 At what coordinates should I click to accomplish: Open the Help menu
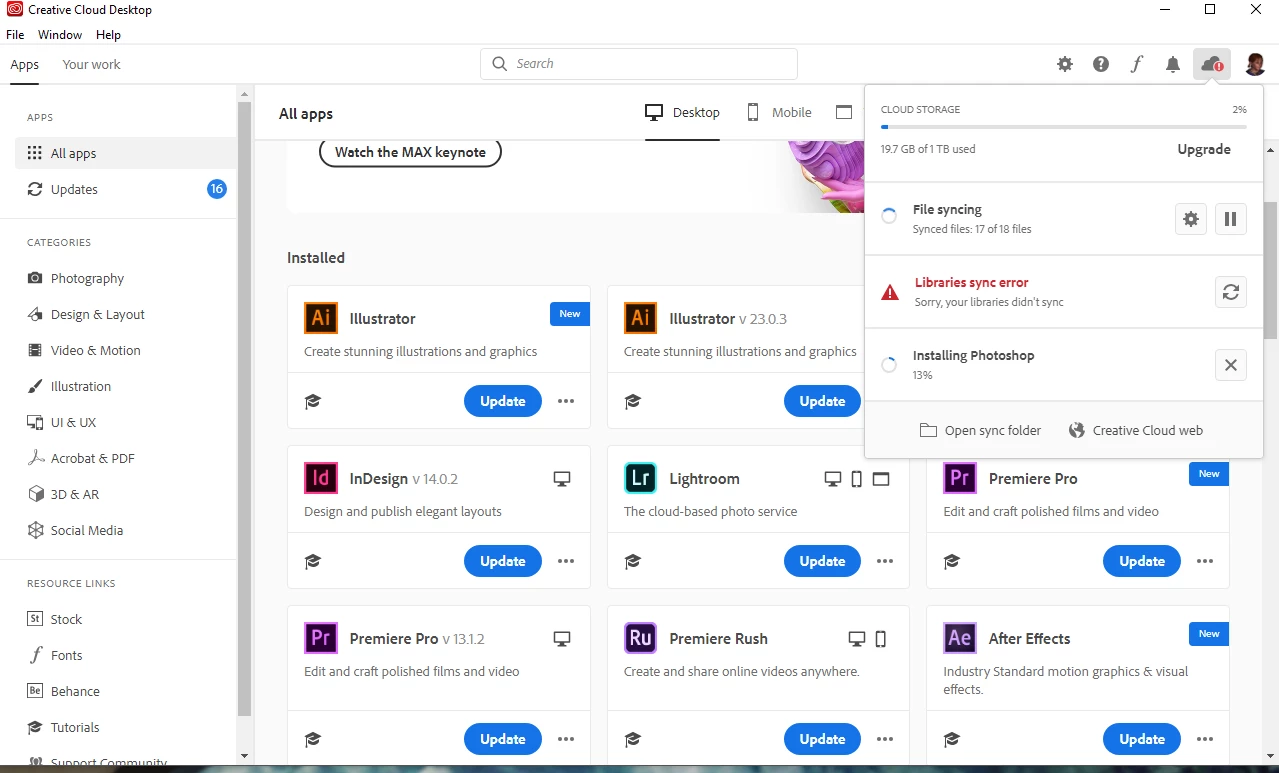[108, 34]
